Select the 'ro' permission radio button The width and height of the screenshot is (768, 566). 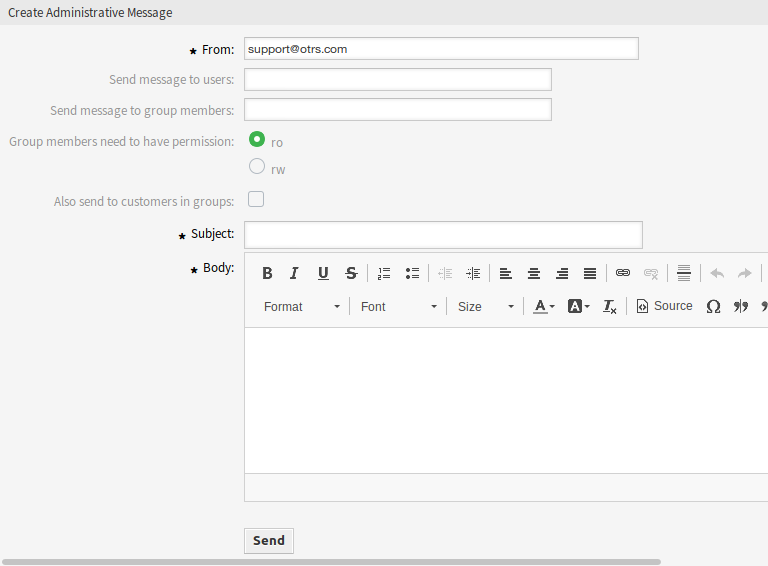[257, 140]
